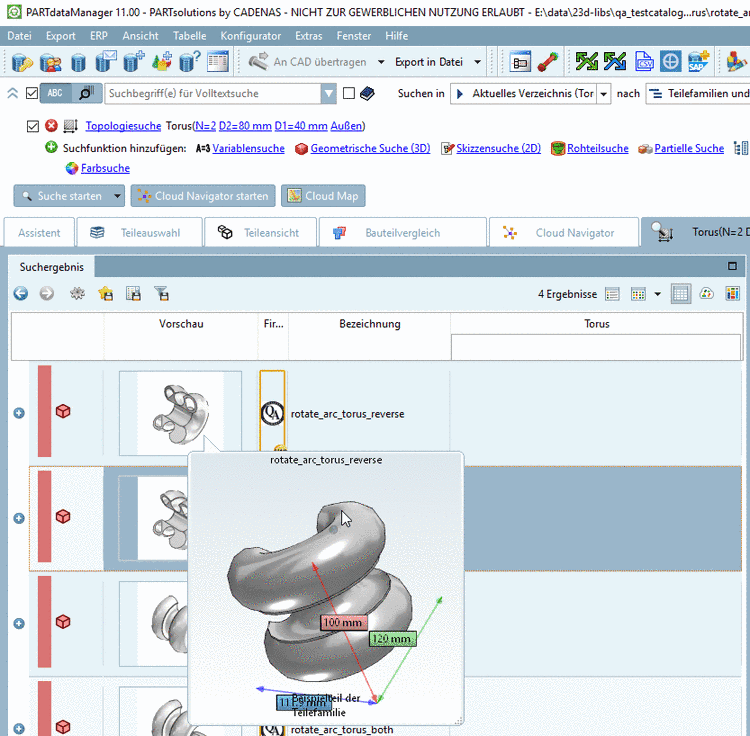The height and width of the screenshot is (736, 750).
Task: Click the Torus column filter field
Action: 596,347
